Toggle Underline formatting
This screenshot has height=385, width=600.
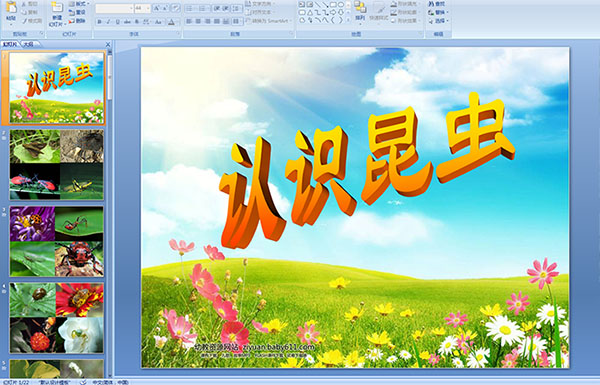point(118,22)
